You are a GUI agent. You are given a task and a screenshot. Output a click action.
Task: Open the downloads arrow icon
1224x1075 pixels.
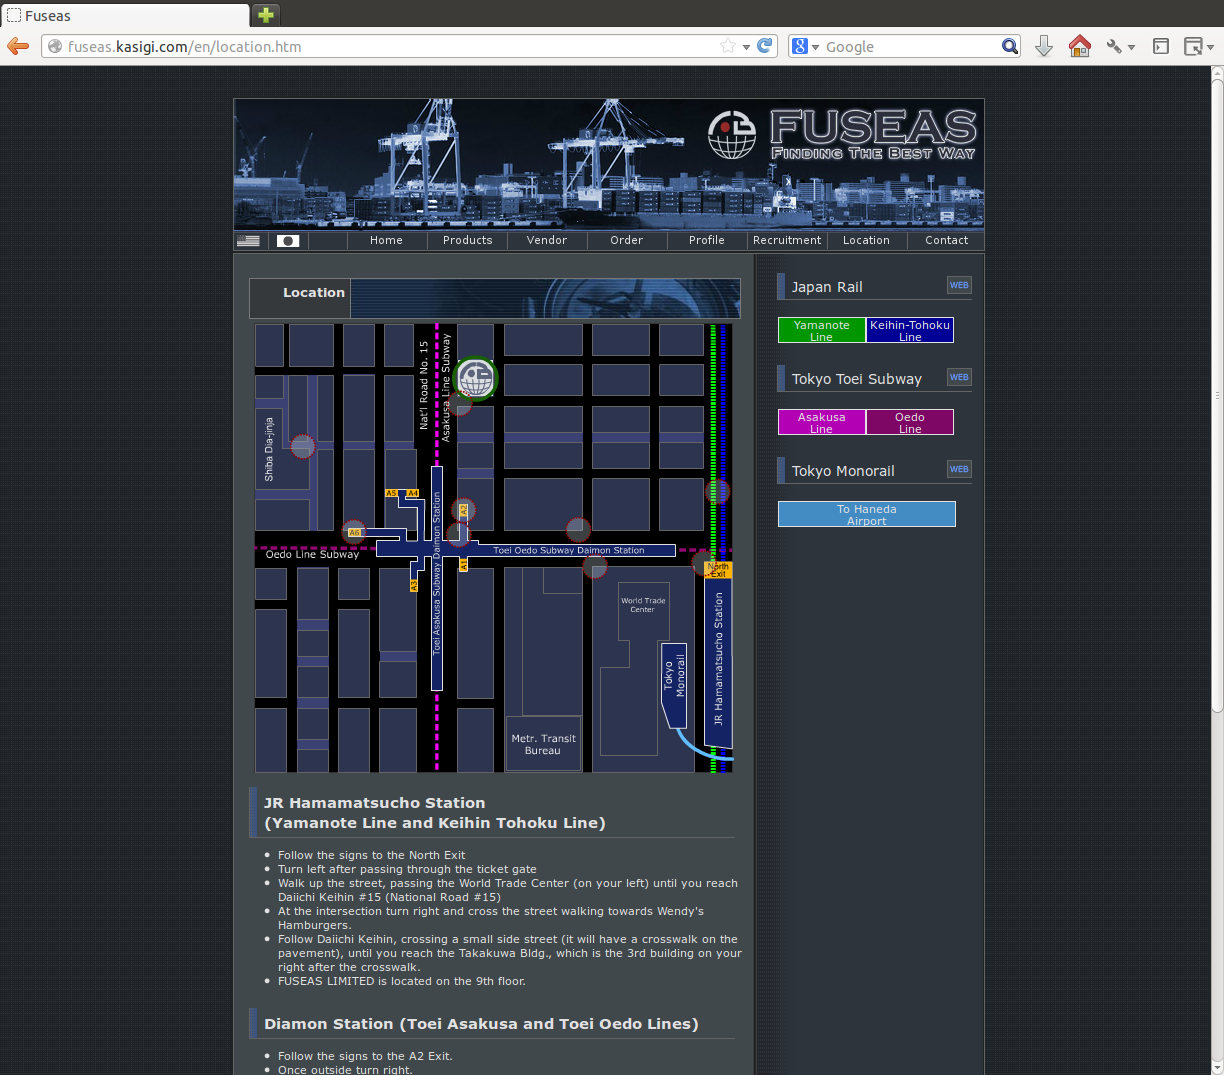(1043, 46)
